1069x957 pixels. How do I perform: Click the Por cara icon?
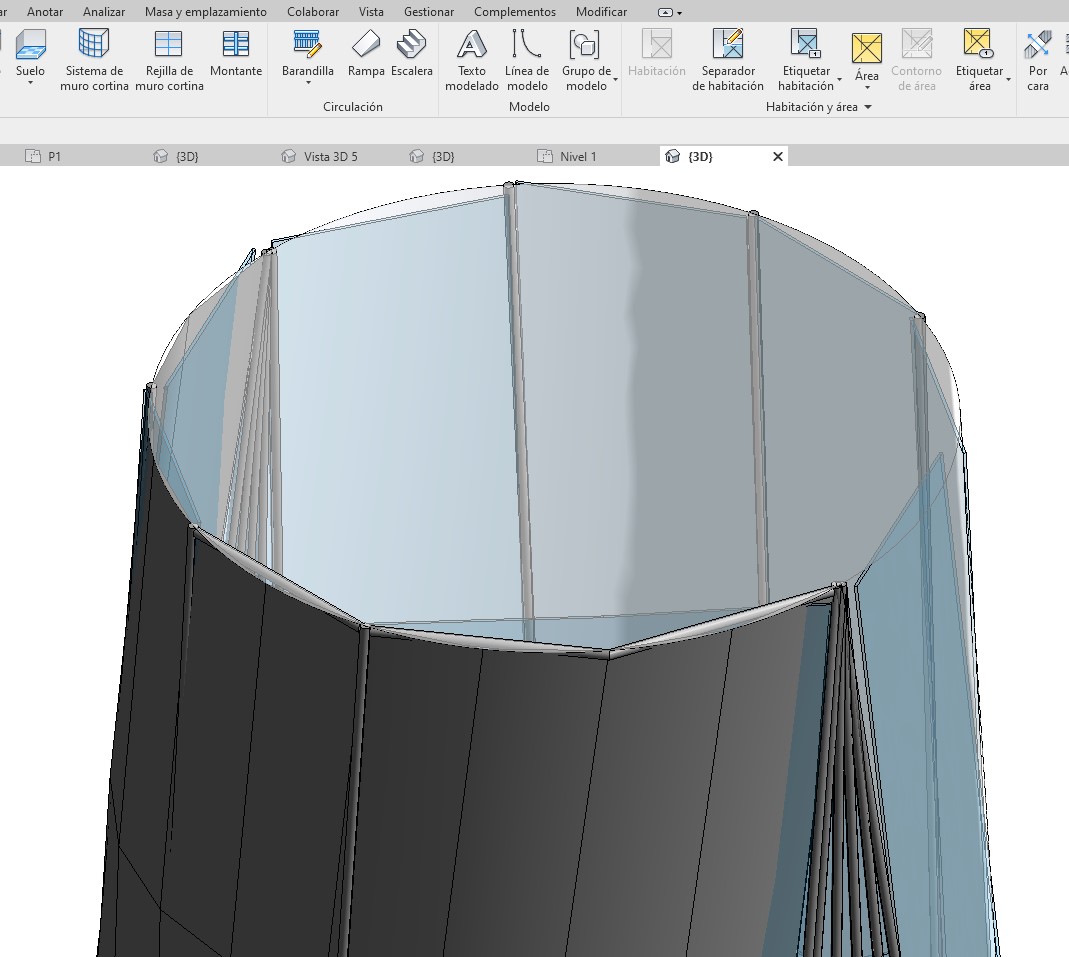pyautogui.click(x=1038, y=58)
